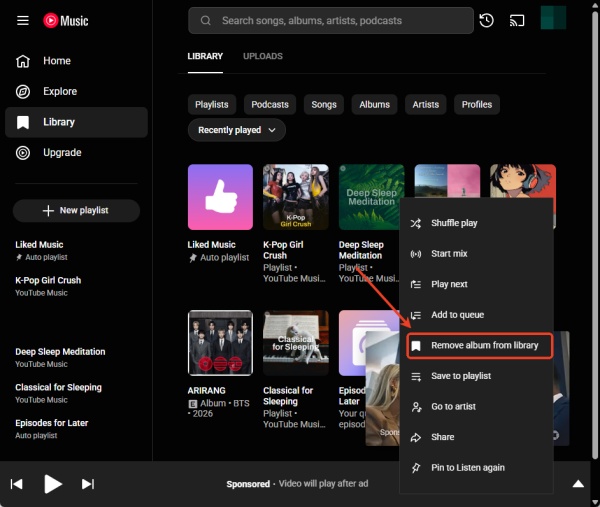Switch to the UPLOADS tab
The height and width of the screenshot is (507, 600).
click(x=263, y=56)
